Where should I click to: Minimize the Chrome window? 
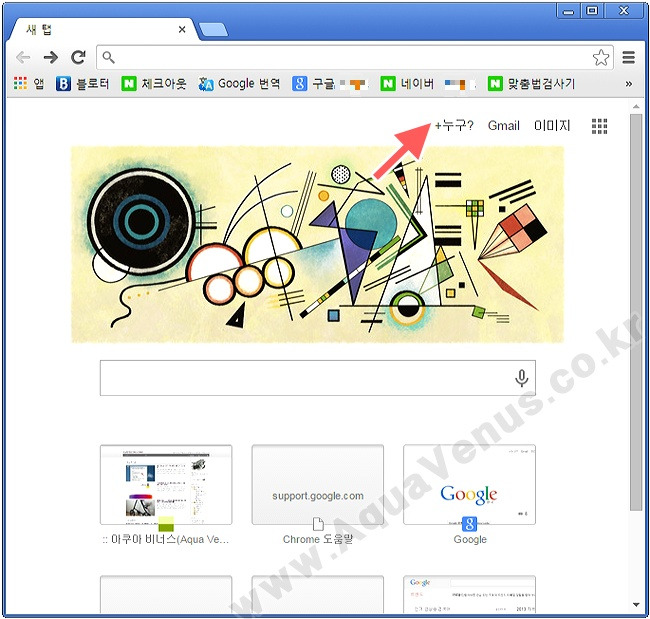568,11
